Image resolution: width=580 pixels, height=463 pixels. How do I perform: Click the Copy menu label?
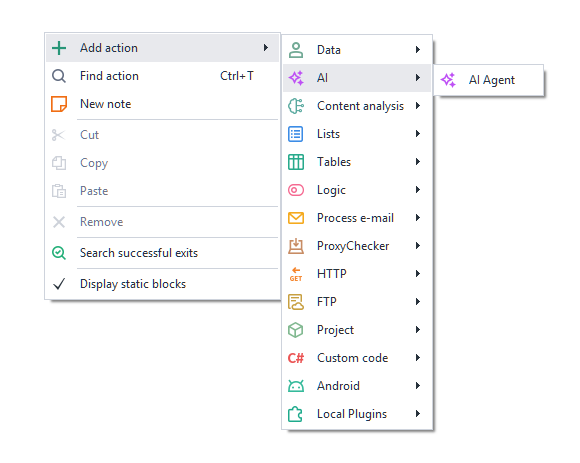click(x=94, y=163)
